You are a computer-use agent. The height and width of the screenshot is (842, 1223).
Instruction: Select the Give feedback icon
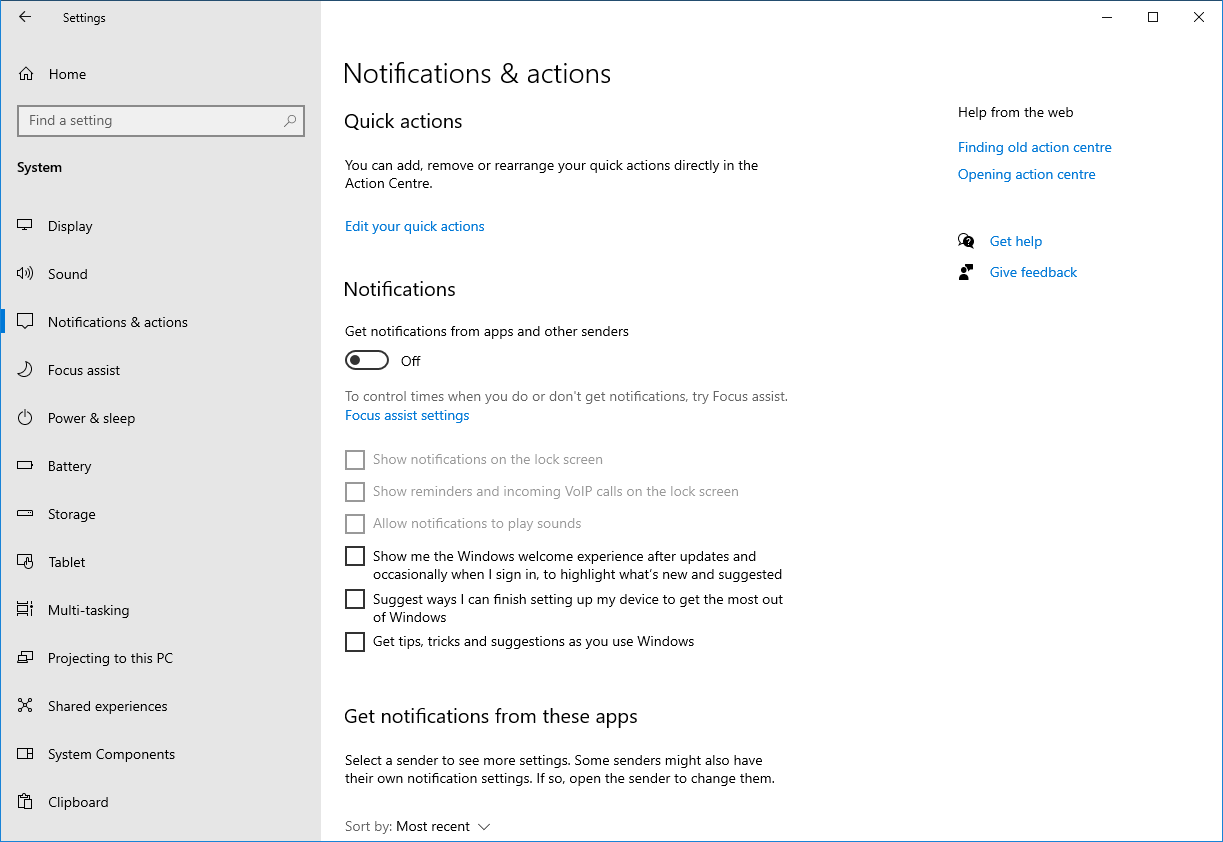click(966, 271)
